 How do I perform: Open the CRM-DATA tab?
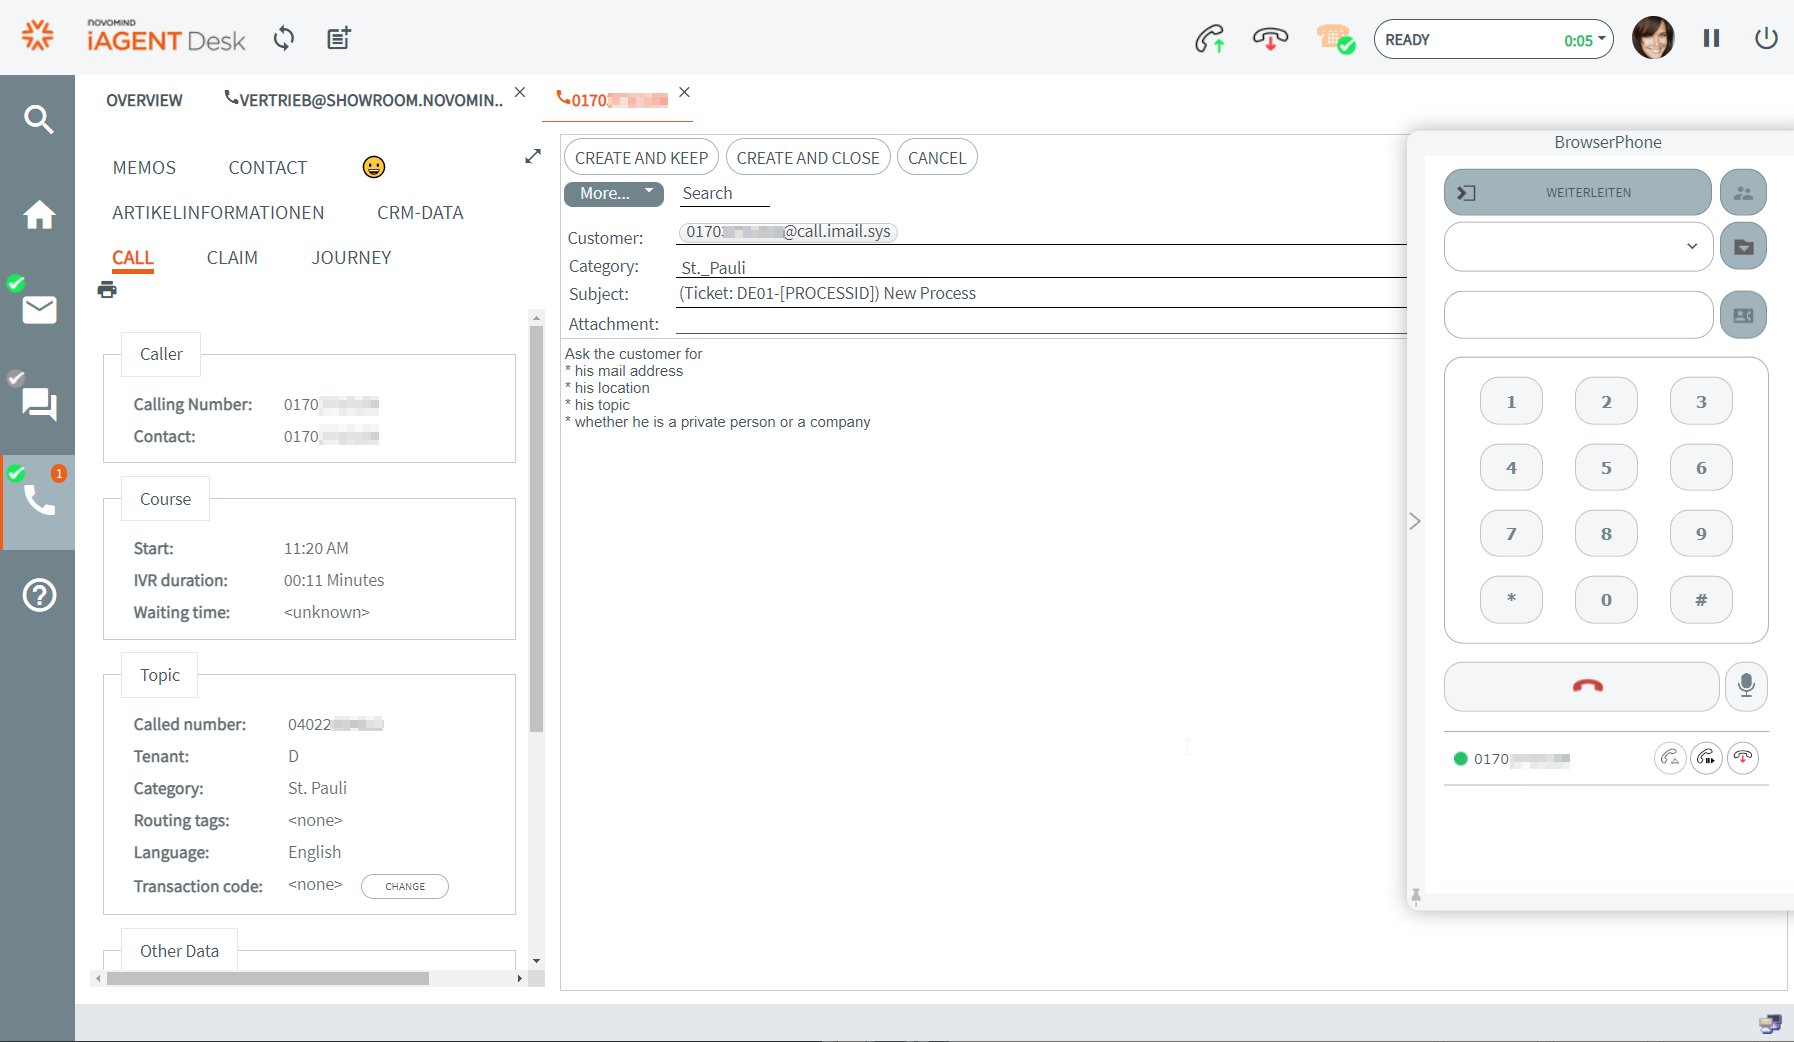(x=420, y=213)
